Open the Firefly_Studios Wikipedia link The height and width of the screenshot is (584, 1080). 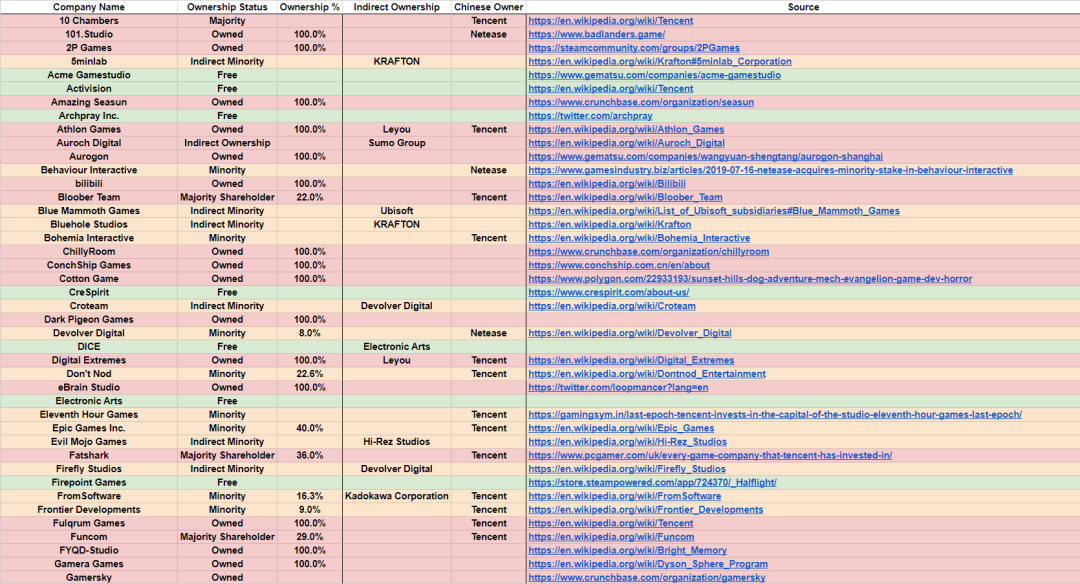click(627, 469)
